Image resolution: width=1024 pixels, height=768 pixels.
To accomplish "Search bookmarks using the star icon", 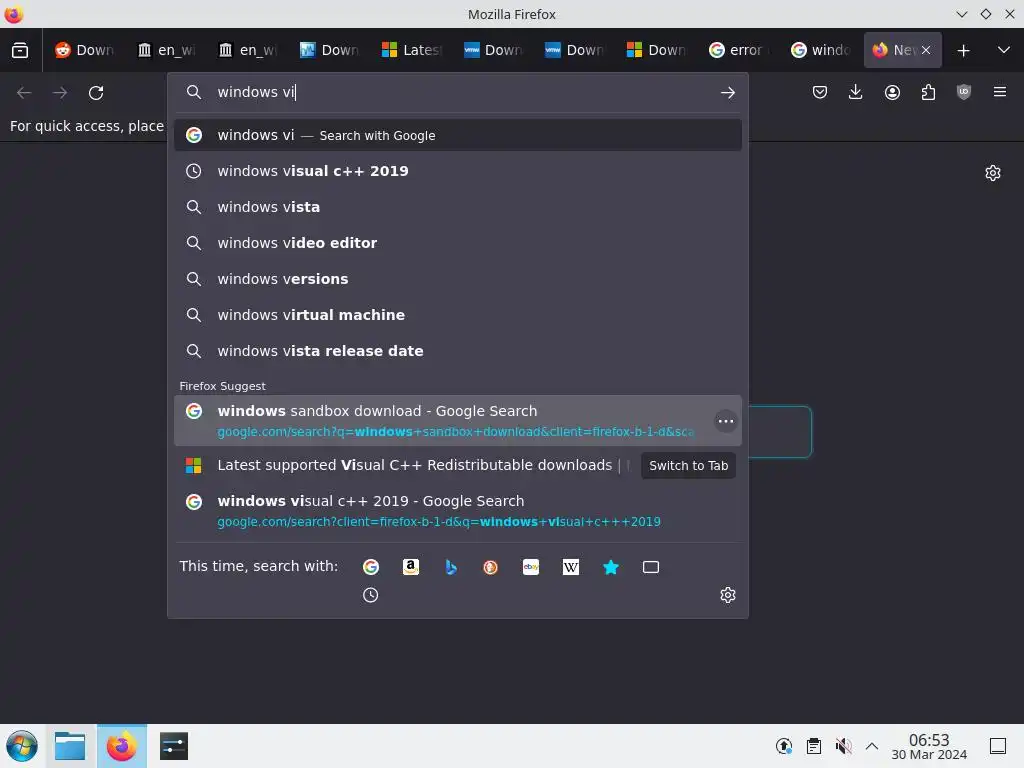I will point(611,567).
